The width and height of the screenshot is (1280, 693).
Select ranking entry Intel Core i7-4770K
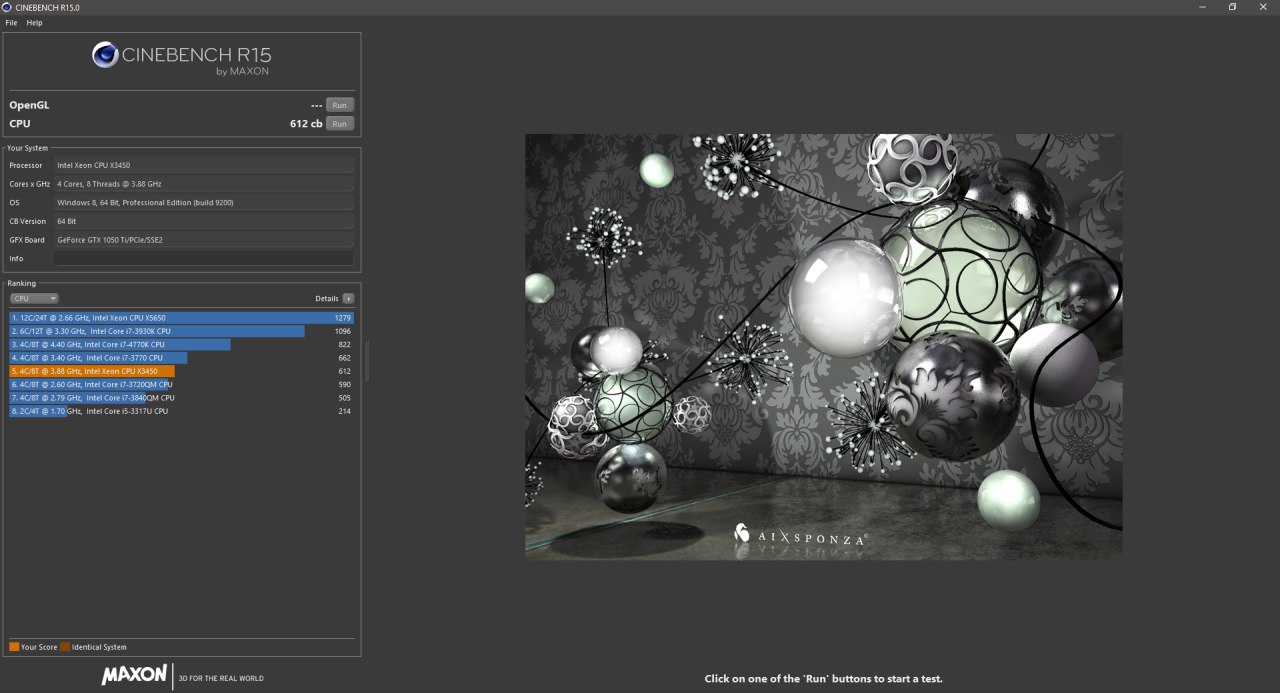[181, 344]
